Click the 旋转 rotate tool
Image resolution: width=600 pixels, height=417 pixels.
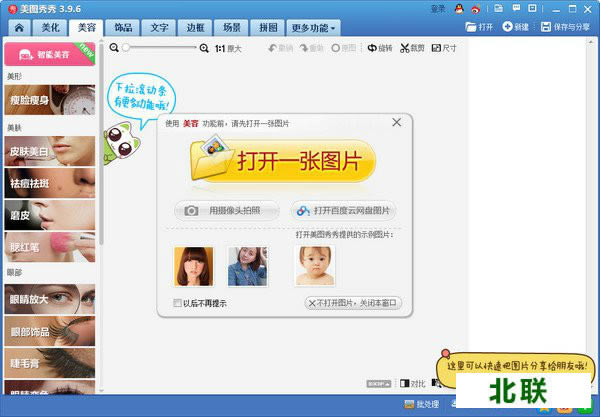click(379, 48)
